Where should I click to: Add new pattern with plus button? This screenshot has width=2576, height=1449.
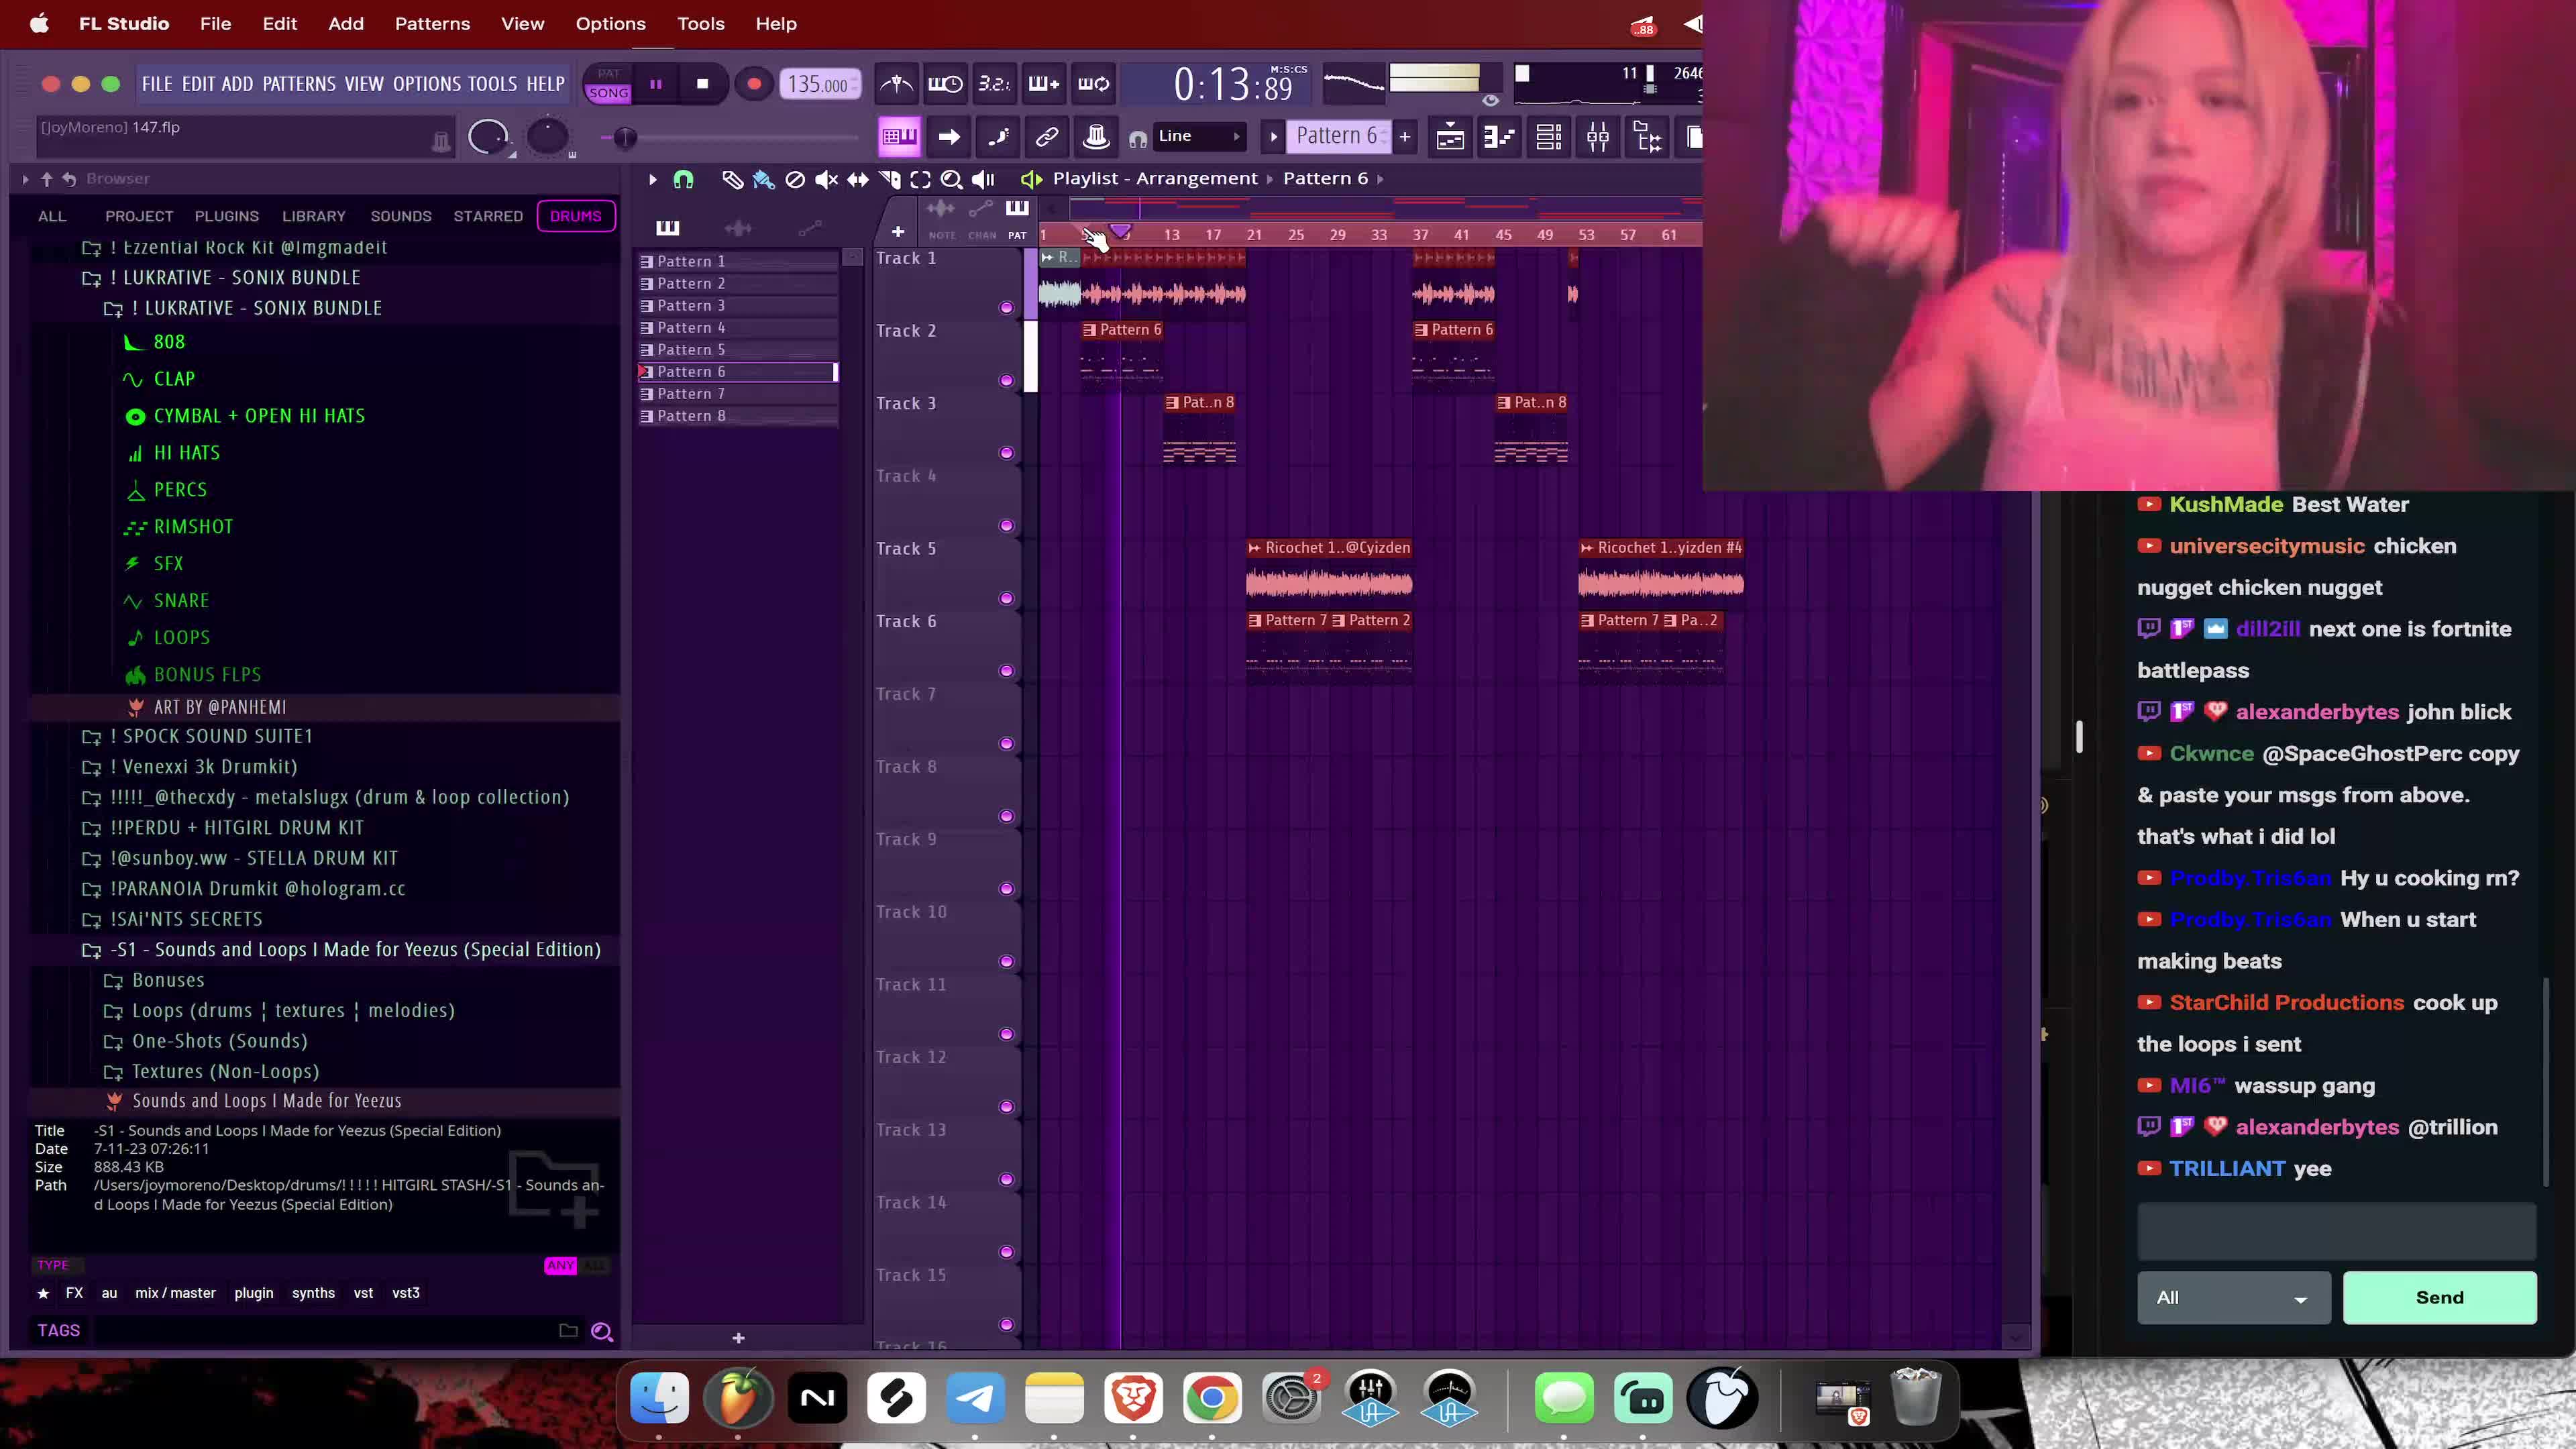[1405, 136]
